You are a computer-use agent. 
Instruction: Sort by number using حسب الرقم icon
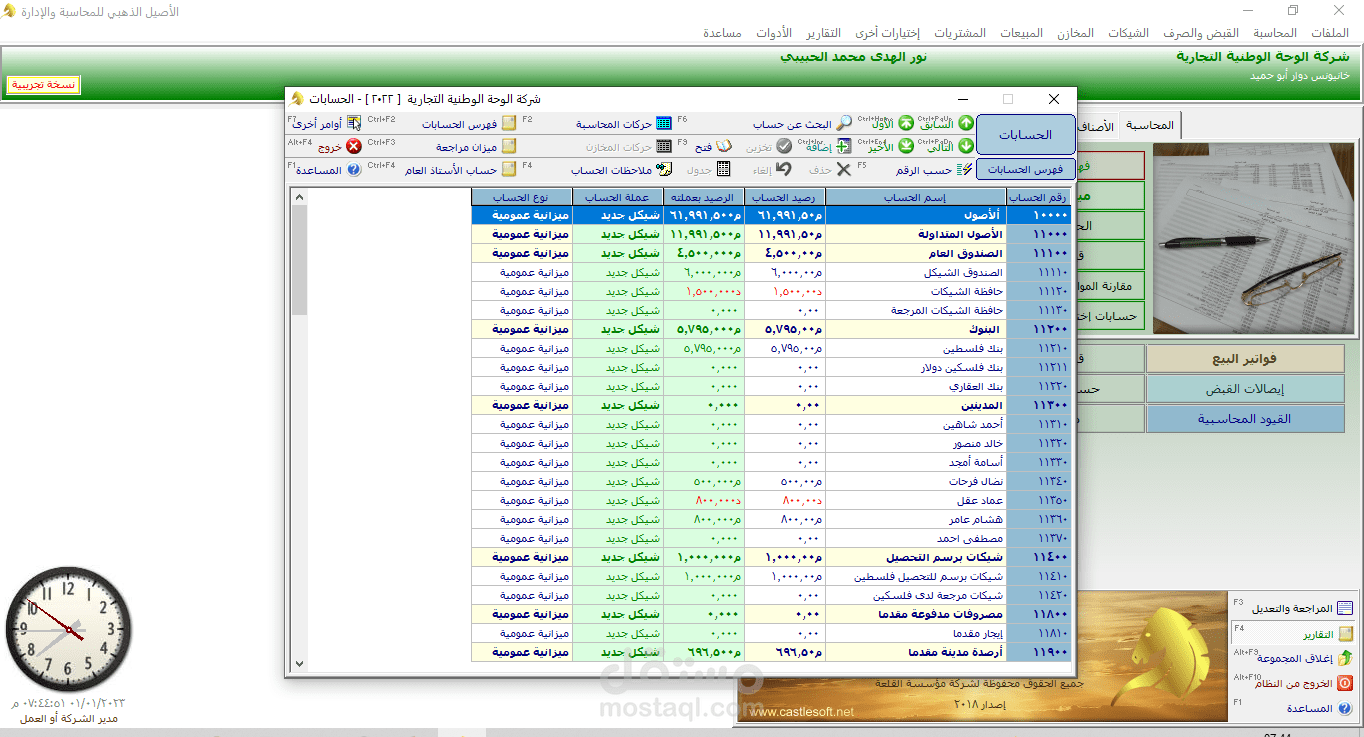[x=964, y=169]
